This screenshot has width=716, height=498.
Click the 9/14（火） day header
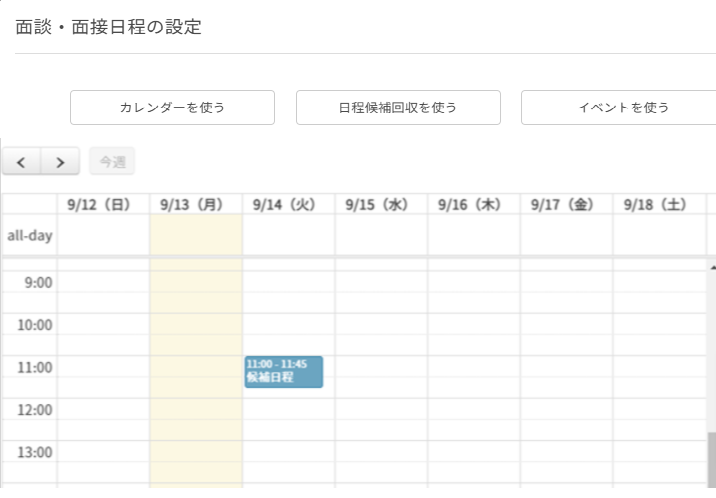pos(288,204)
